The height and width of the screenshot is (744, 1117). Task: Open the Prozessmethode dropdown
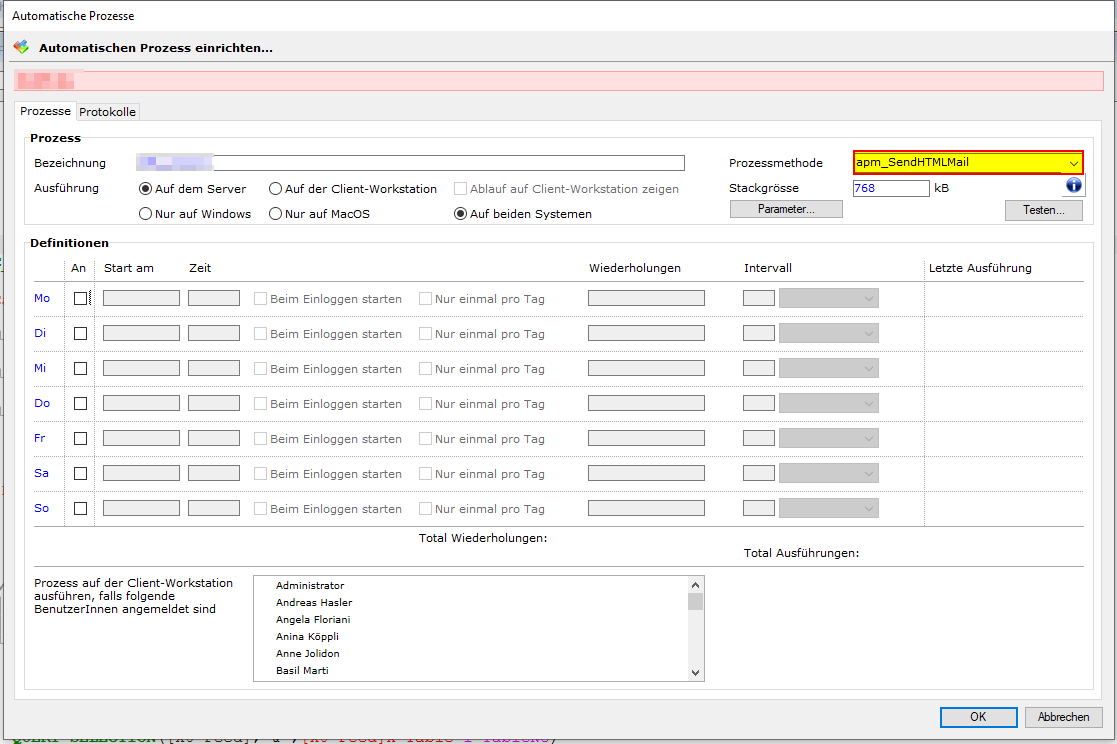click(1073, 163)
